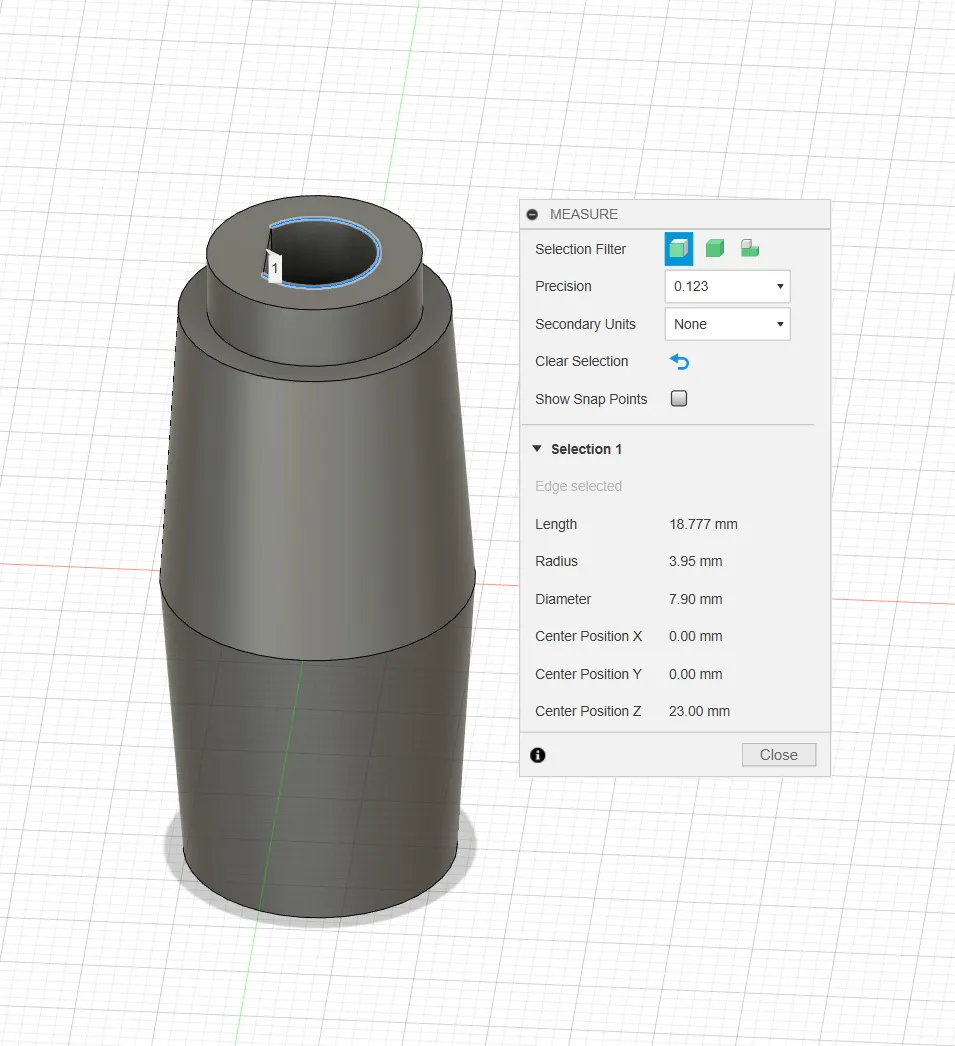Image resolution: width=955 pixels, height=1046 pixels.
Task: Collapse the MEASURE panel with minus icon
Action: (x=532, y=214)
